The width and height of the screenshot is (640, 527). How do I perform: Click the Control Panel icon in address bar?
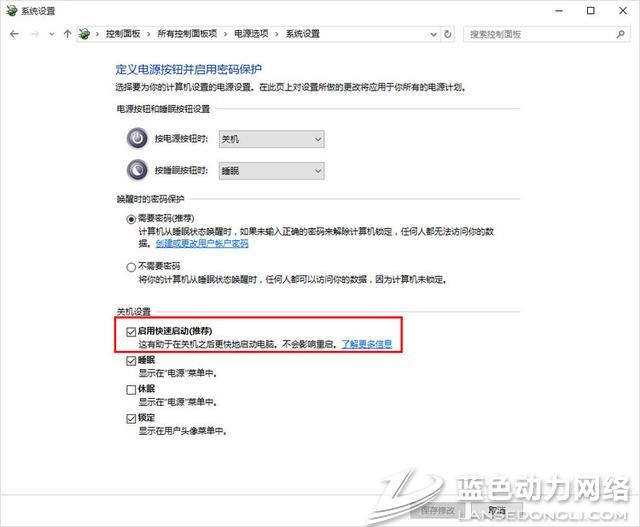(x=86, y=33)
